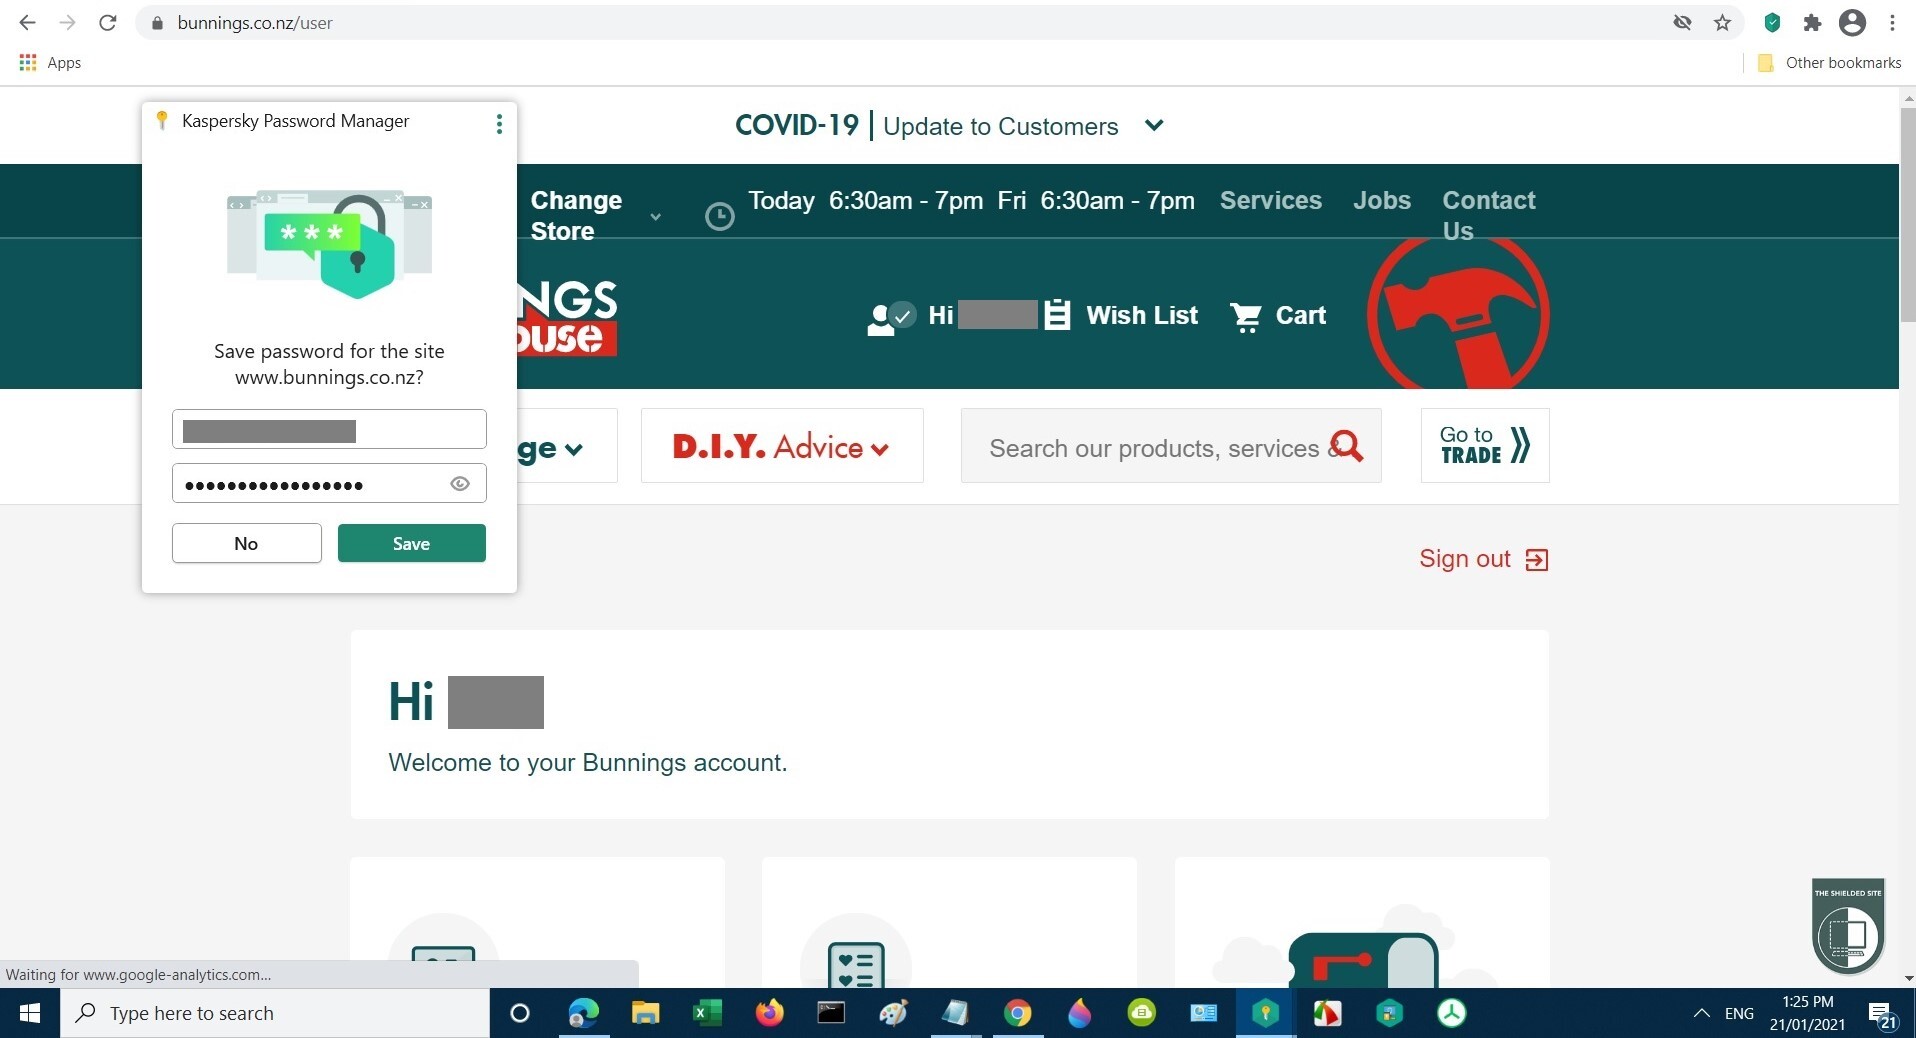1916x1038 pixels.
Task: Open the Paint palette app on the taskbar
Action: [x=893, y=1013]
